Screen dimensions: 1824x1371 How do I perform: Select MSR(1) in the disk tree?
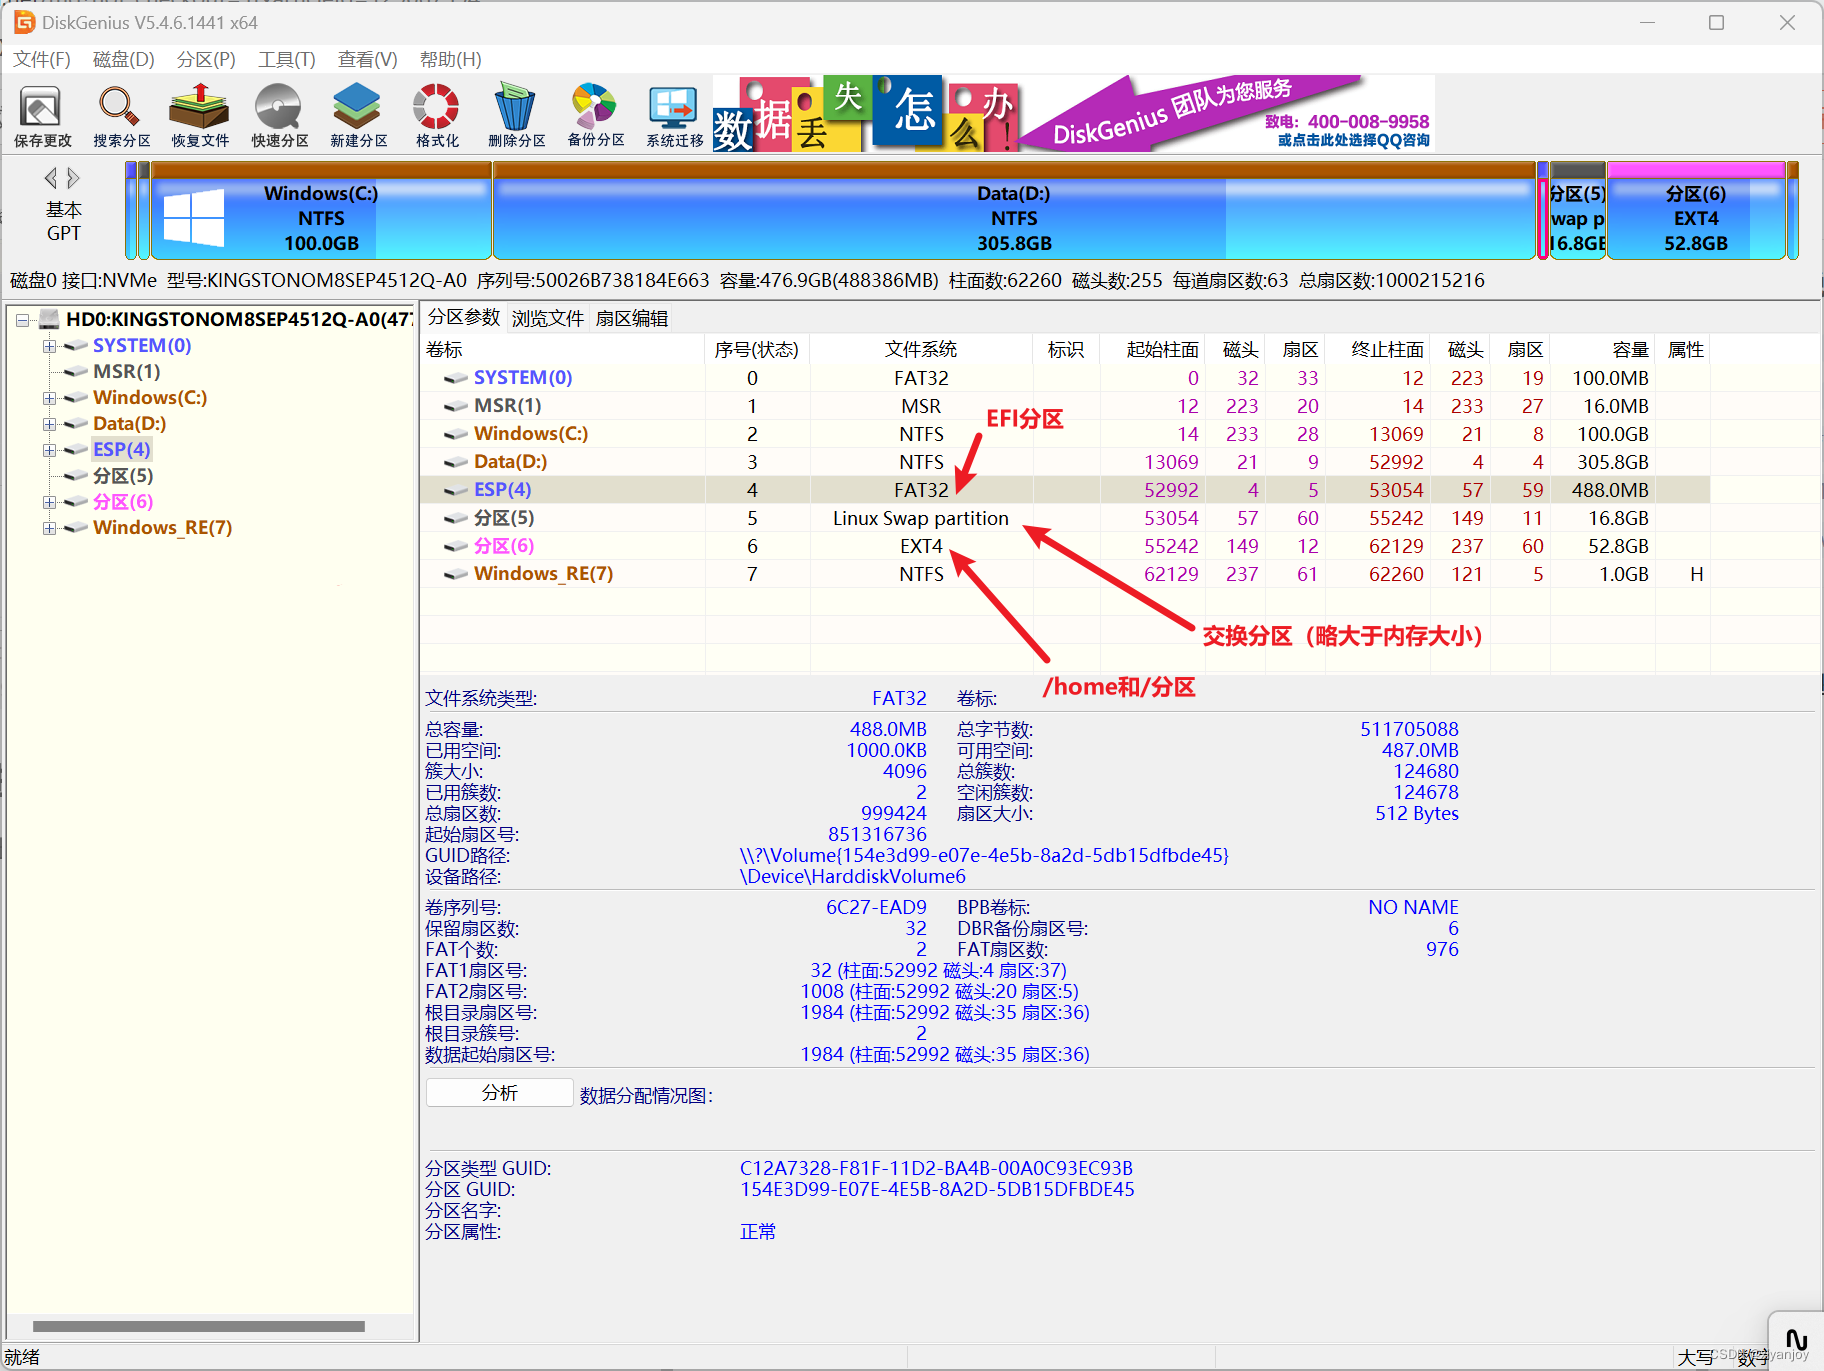[127, 372]
